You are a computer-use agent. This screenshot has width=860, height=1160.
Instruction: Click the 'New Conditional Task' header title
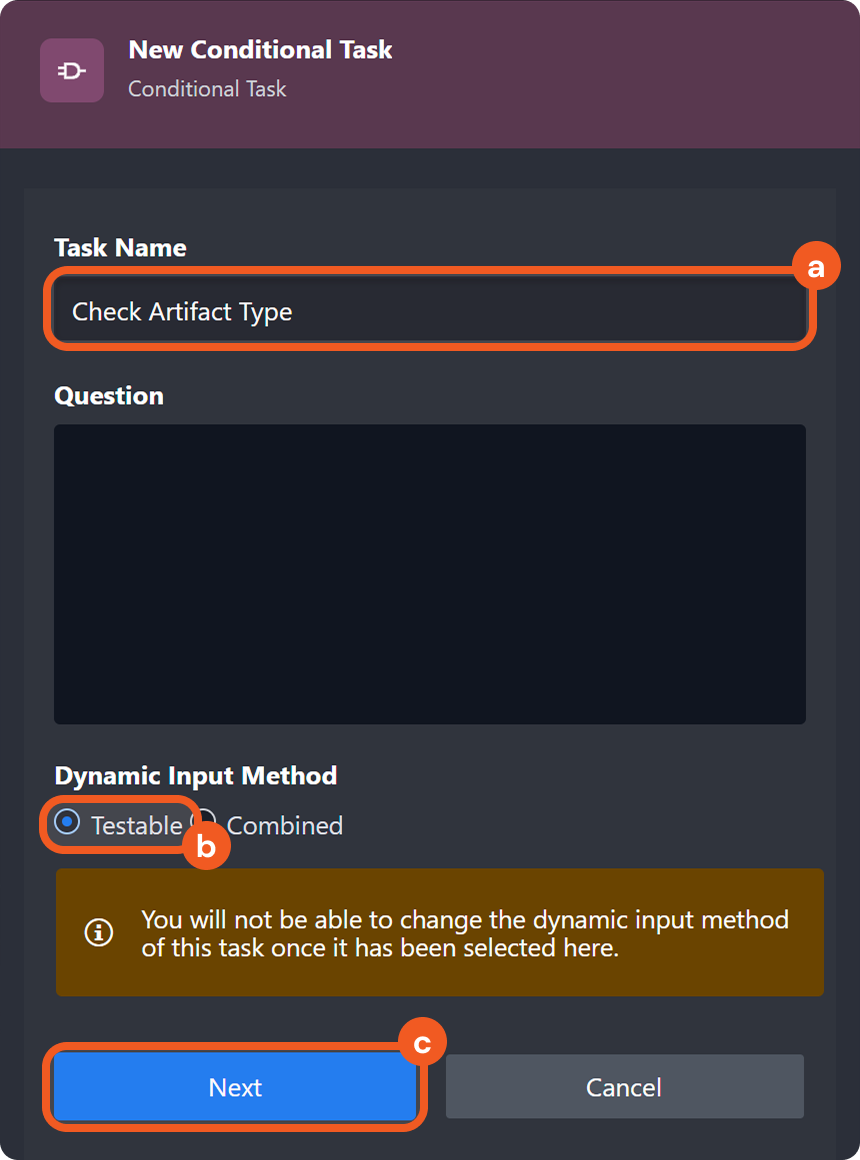(260, 50)
